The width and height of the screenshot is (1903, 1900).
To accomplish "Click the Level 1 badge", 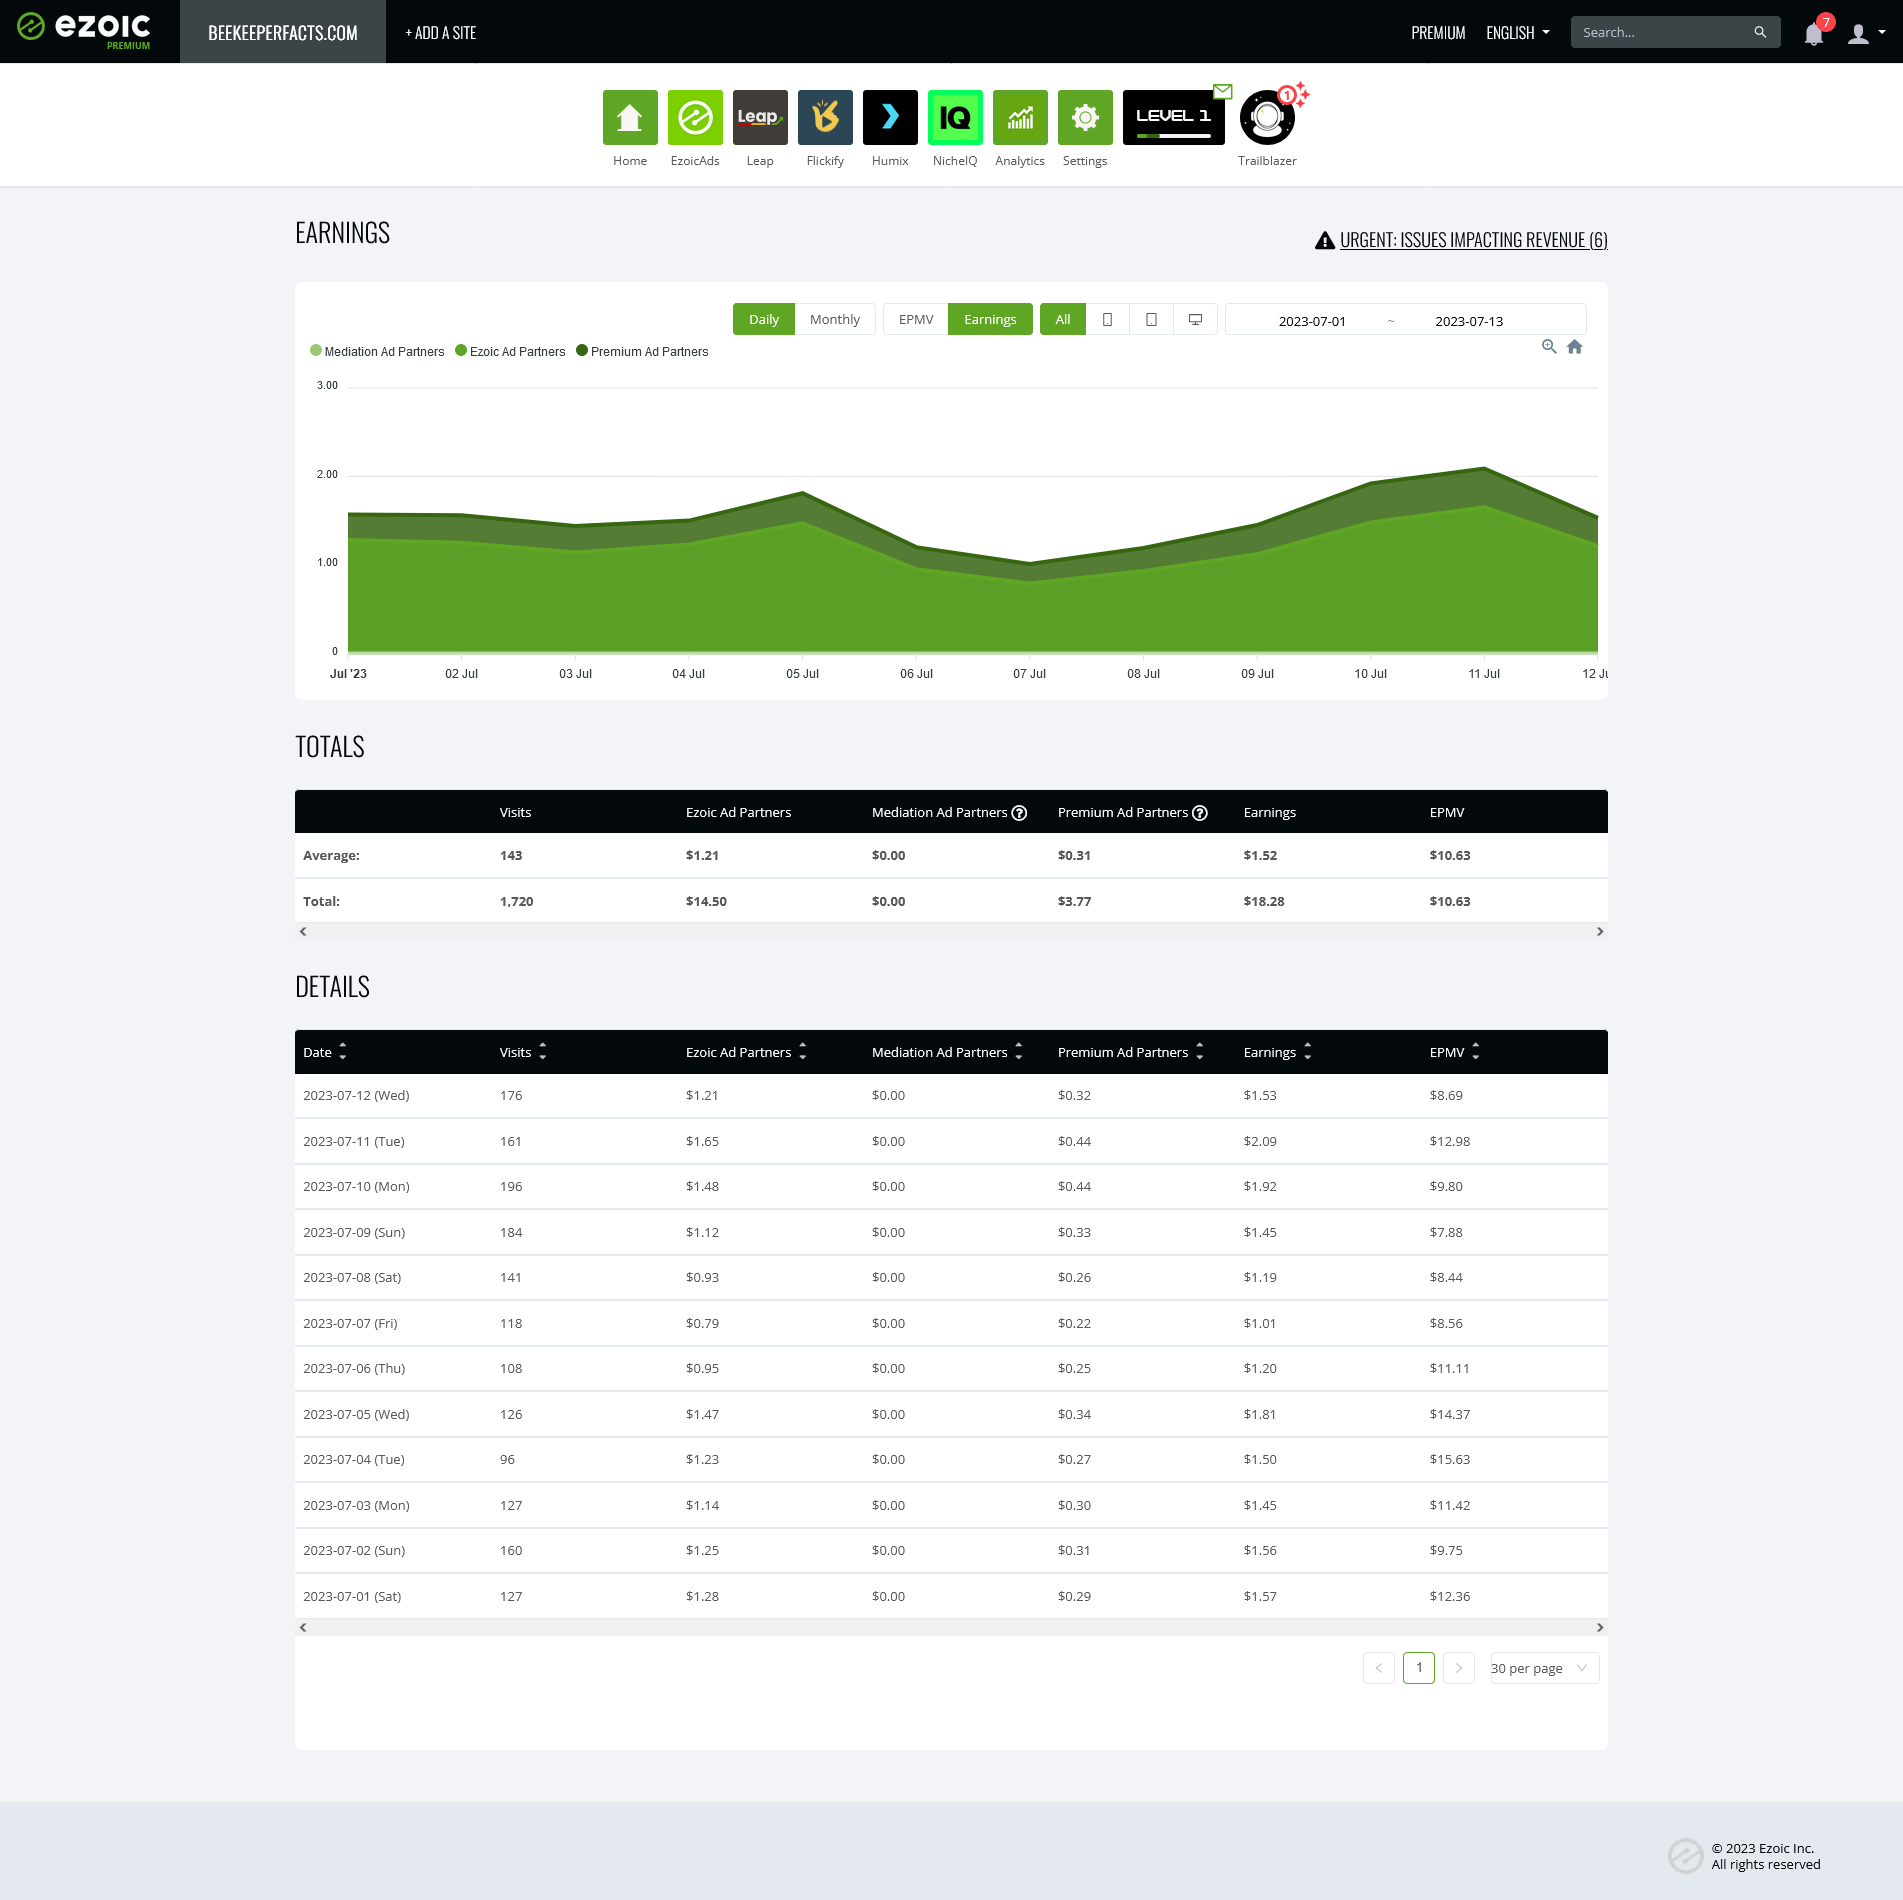I will click(x=1174, y=118).
